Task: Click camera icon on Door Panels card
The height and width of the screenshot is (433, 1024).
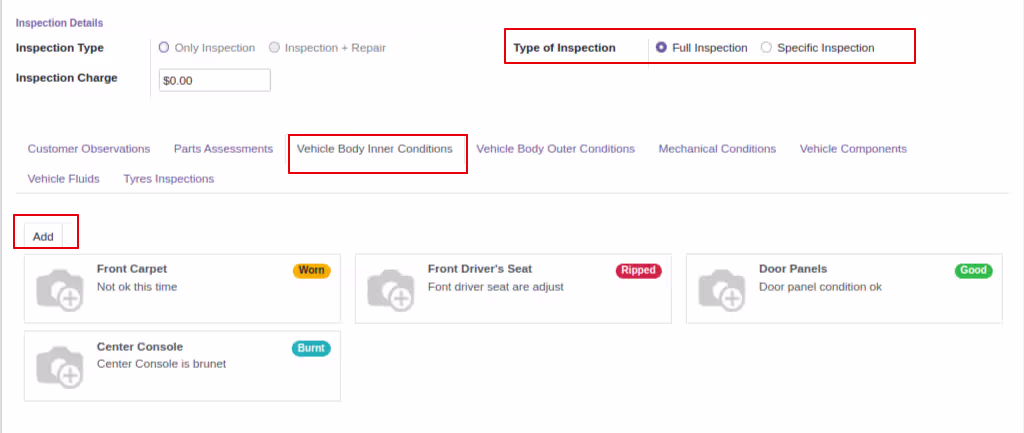Action: pyautogui.click(x=722, y=289)
